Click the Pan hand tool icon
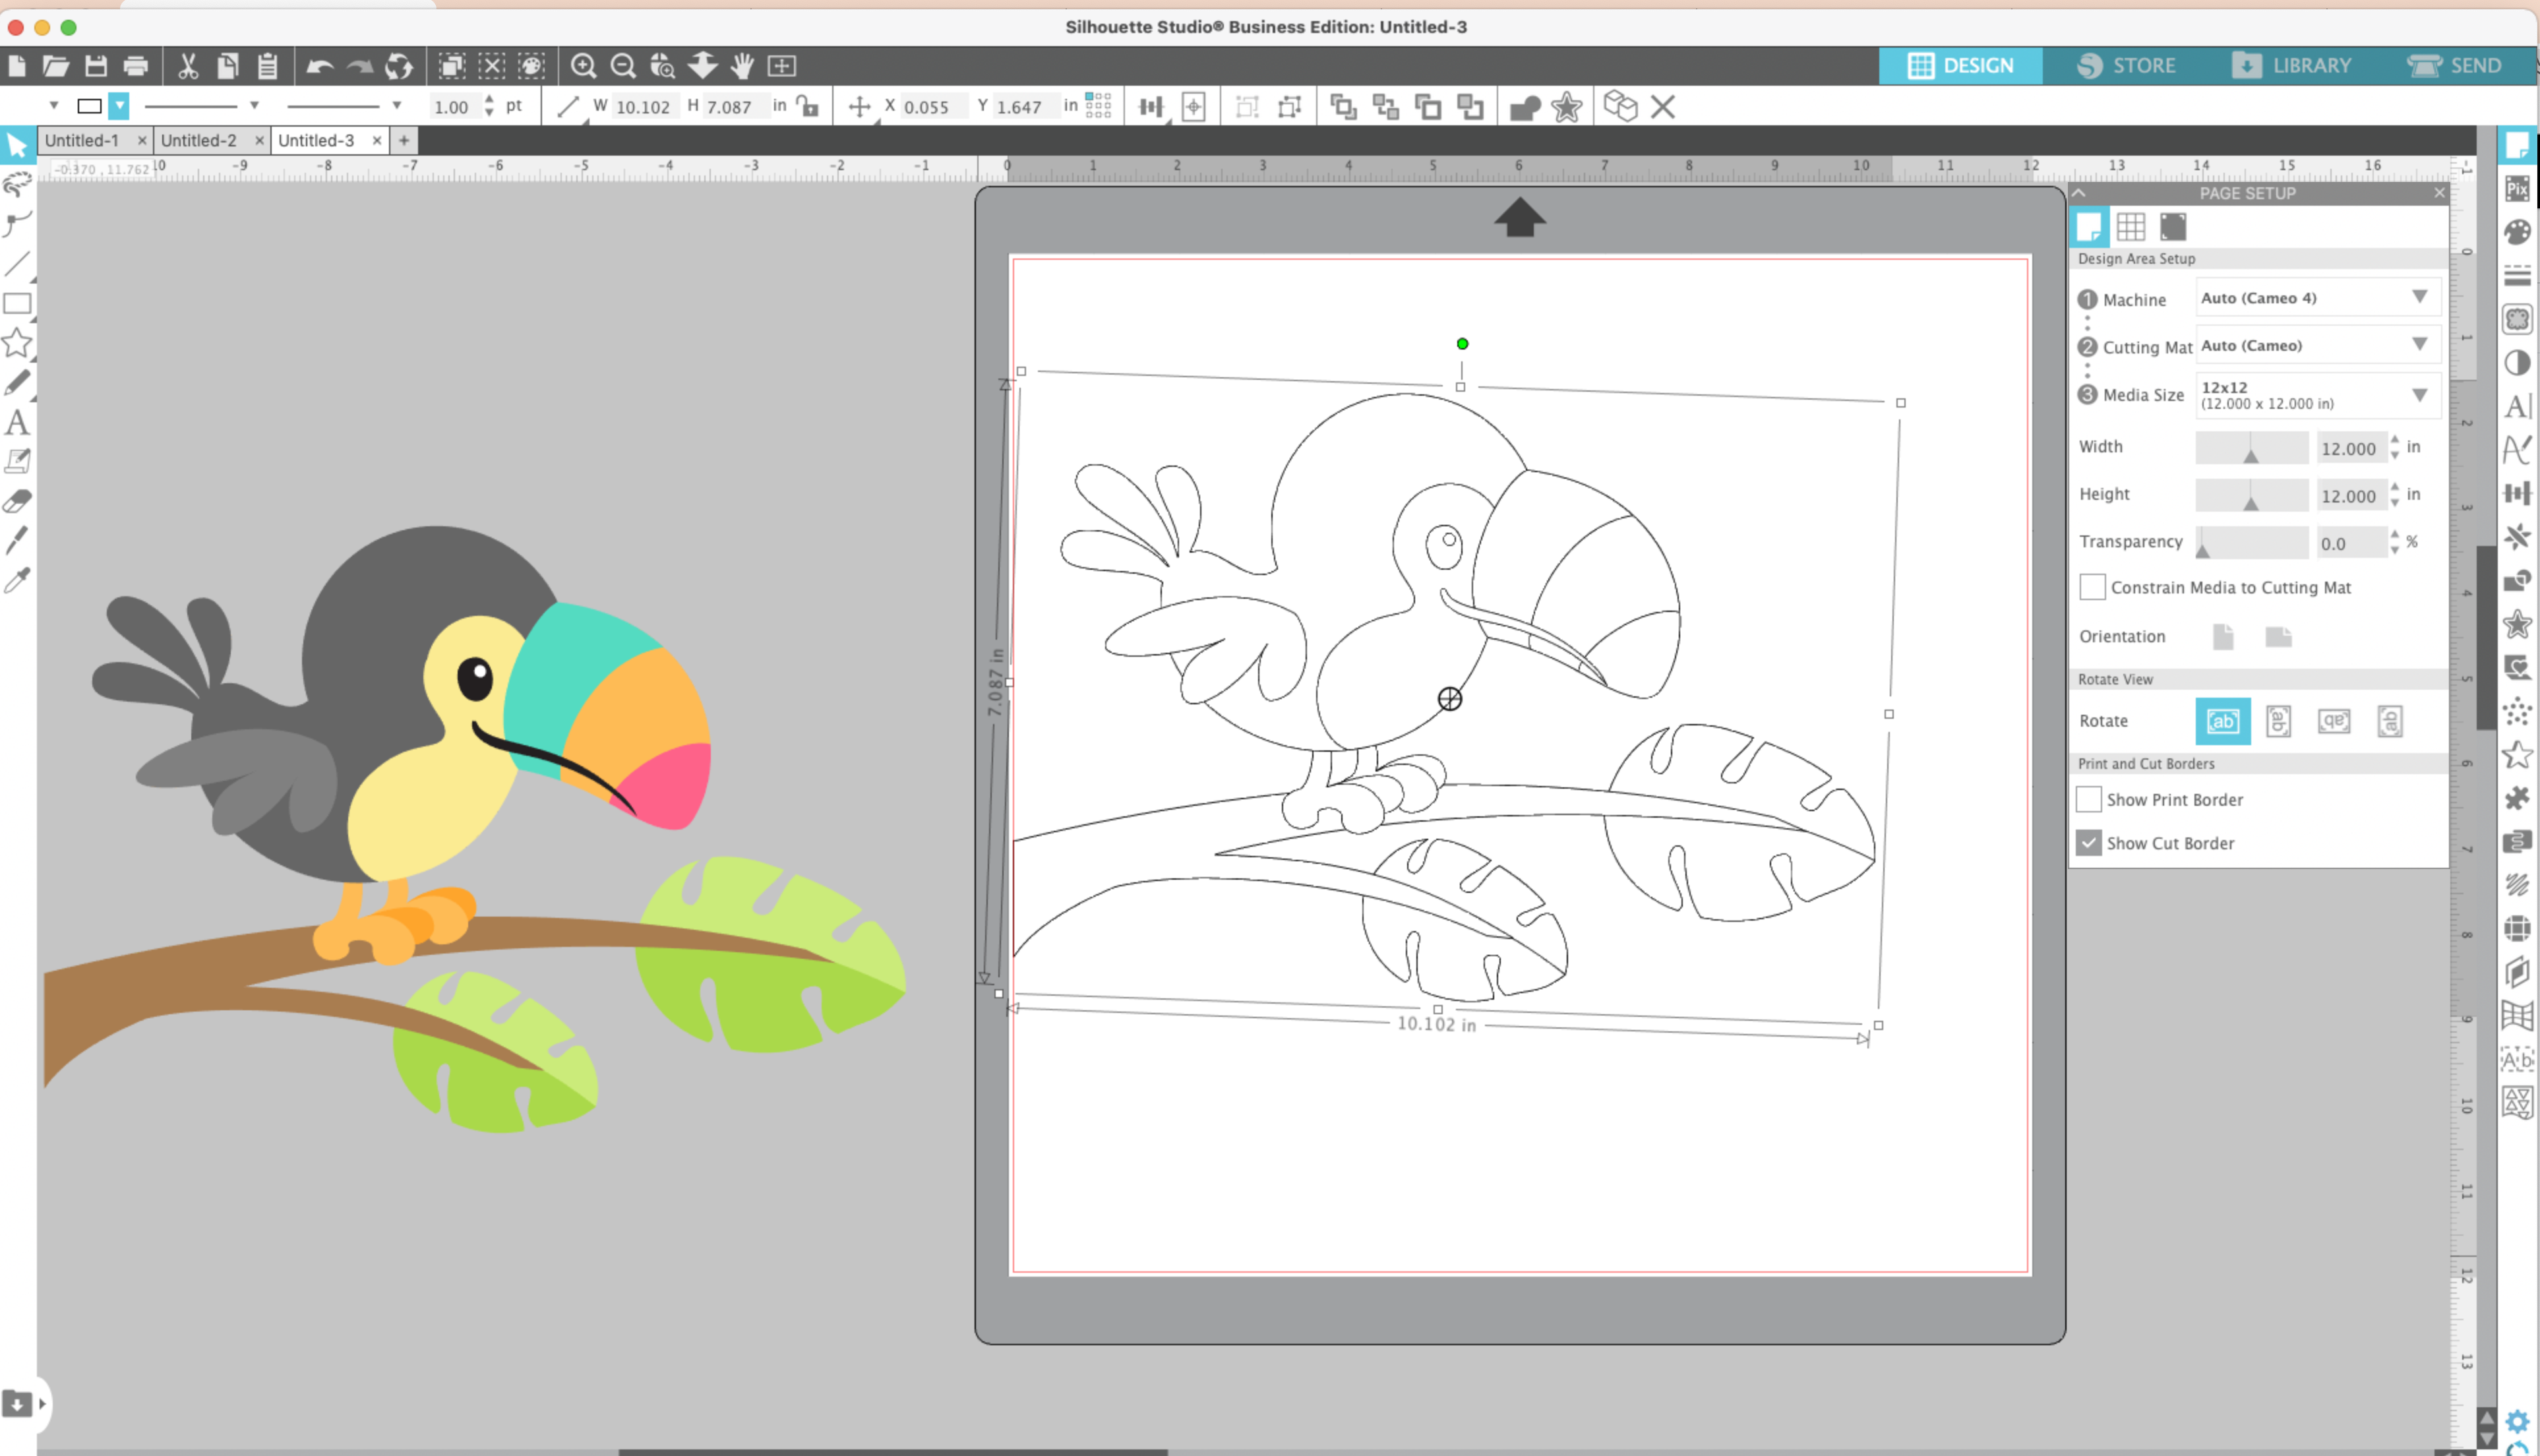 742,66
